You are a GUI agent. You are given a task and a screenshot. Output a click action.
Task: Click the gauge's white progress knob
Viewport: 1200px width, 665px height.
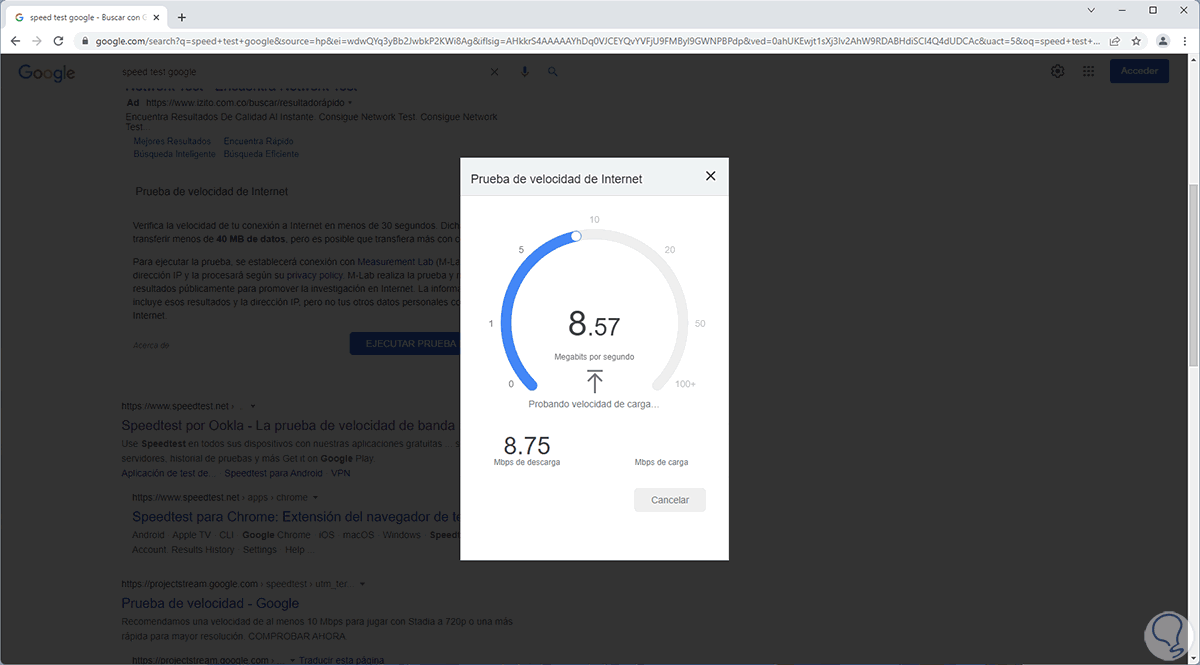click(576, 236)
